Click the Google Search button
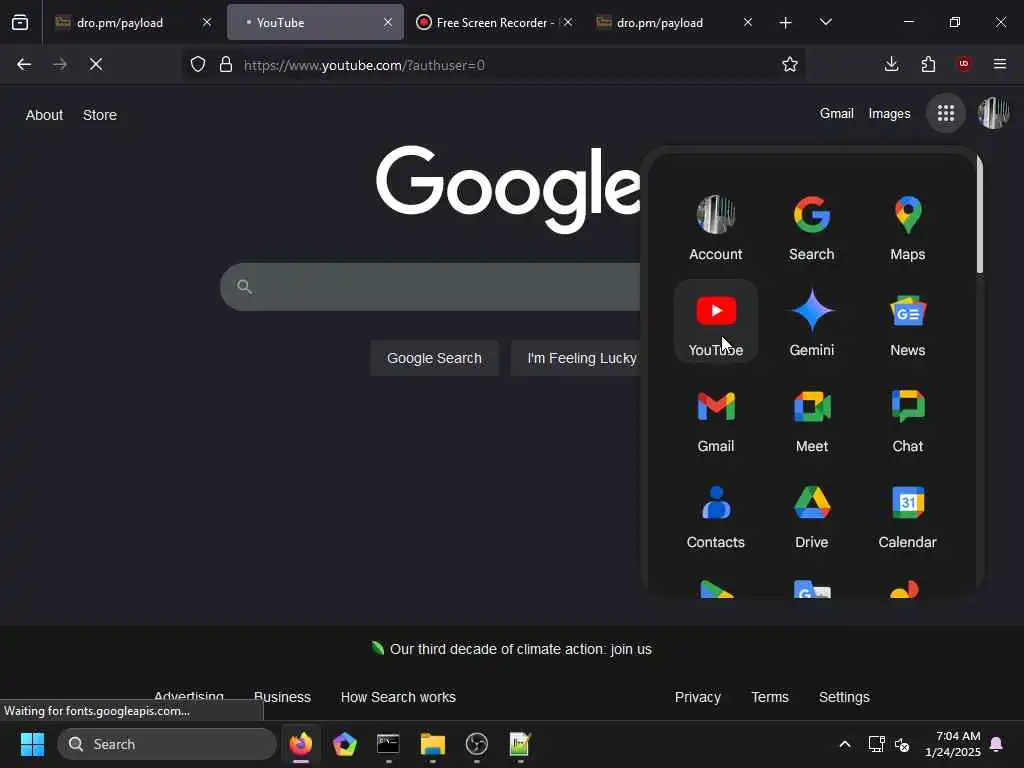This screenshot has width=1024, height=768. coord(434,358)
